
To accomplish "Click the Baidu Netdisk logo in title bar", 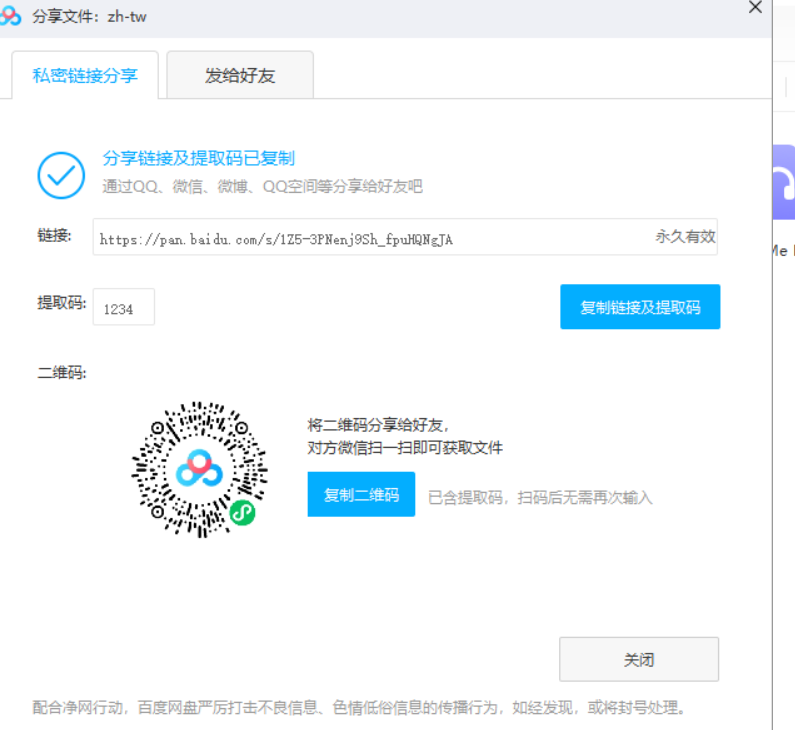I will click(10, 15).
